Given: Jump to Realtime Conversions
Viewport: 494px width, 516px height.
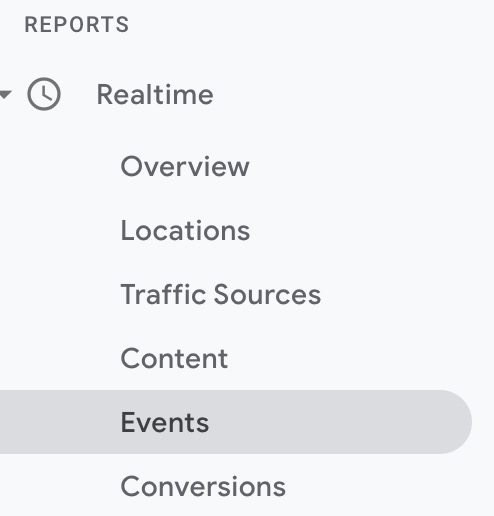Looking at the screenshot, I should [203, 486].
